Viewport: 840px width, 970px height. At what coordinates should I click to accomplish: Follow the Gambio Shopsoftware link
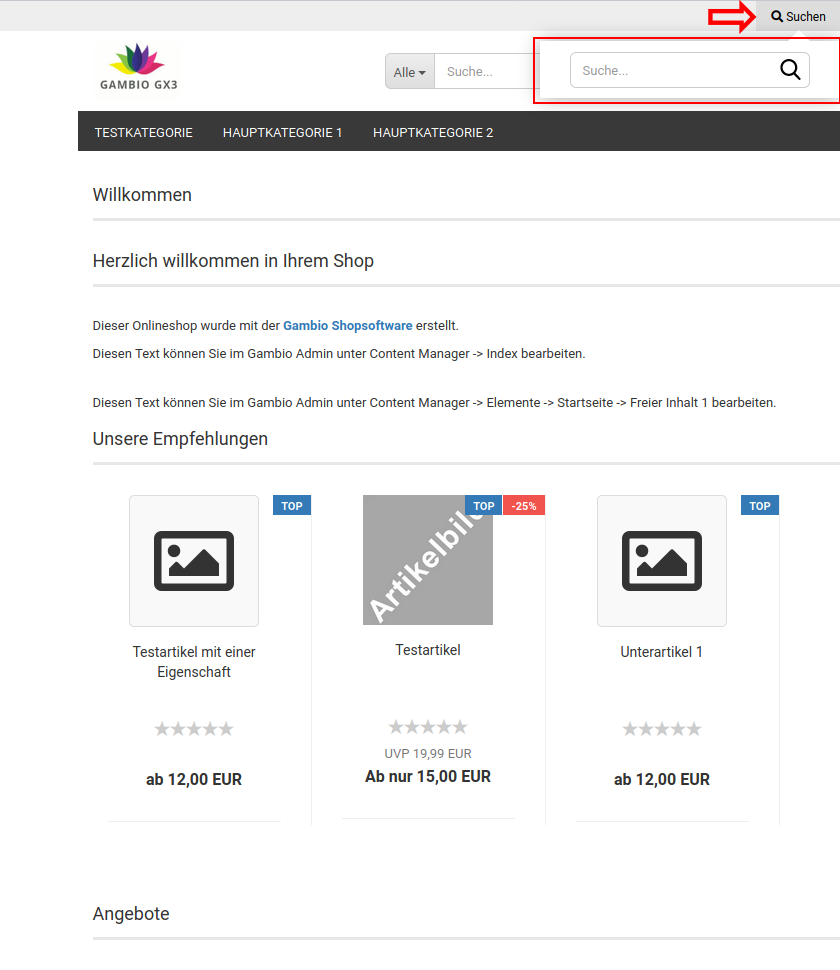347,325
